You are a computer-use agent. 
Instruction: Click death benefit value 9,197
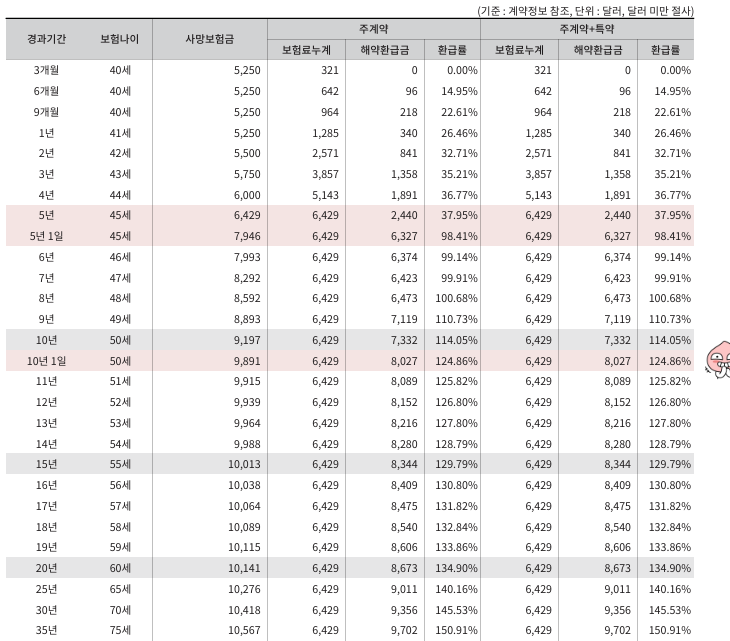coord(247,340)
